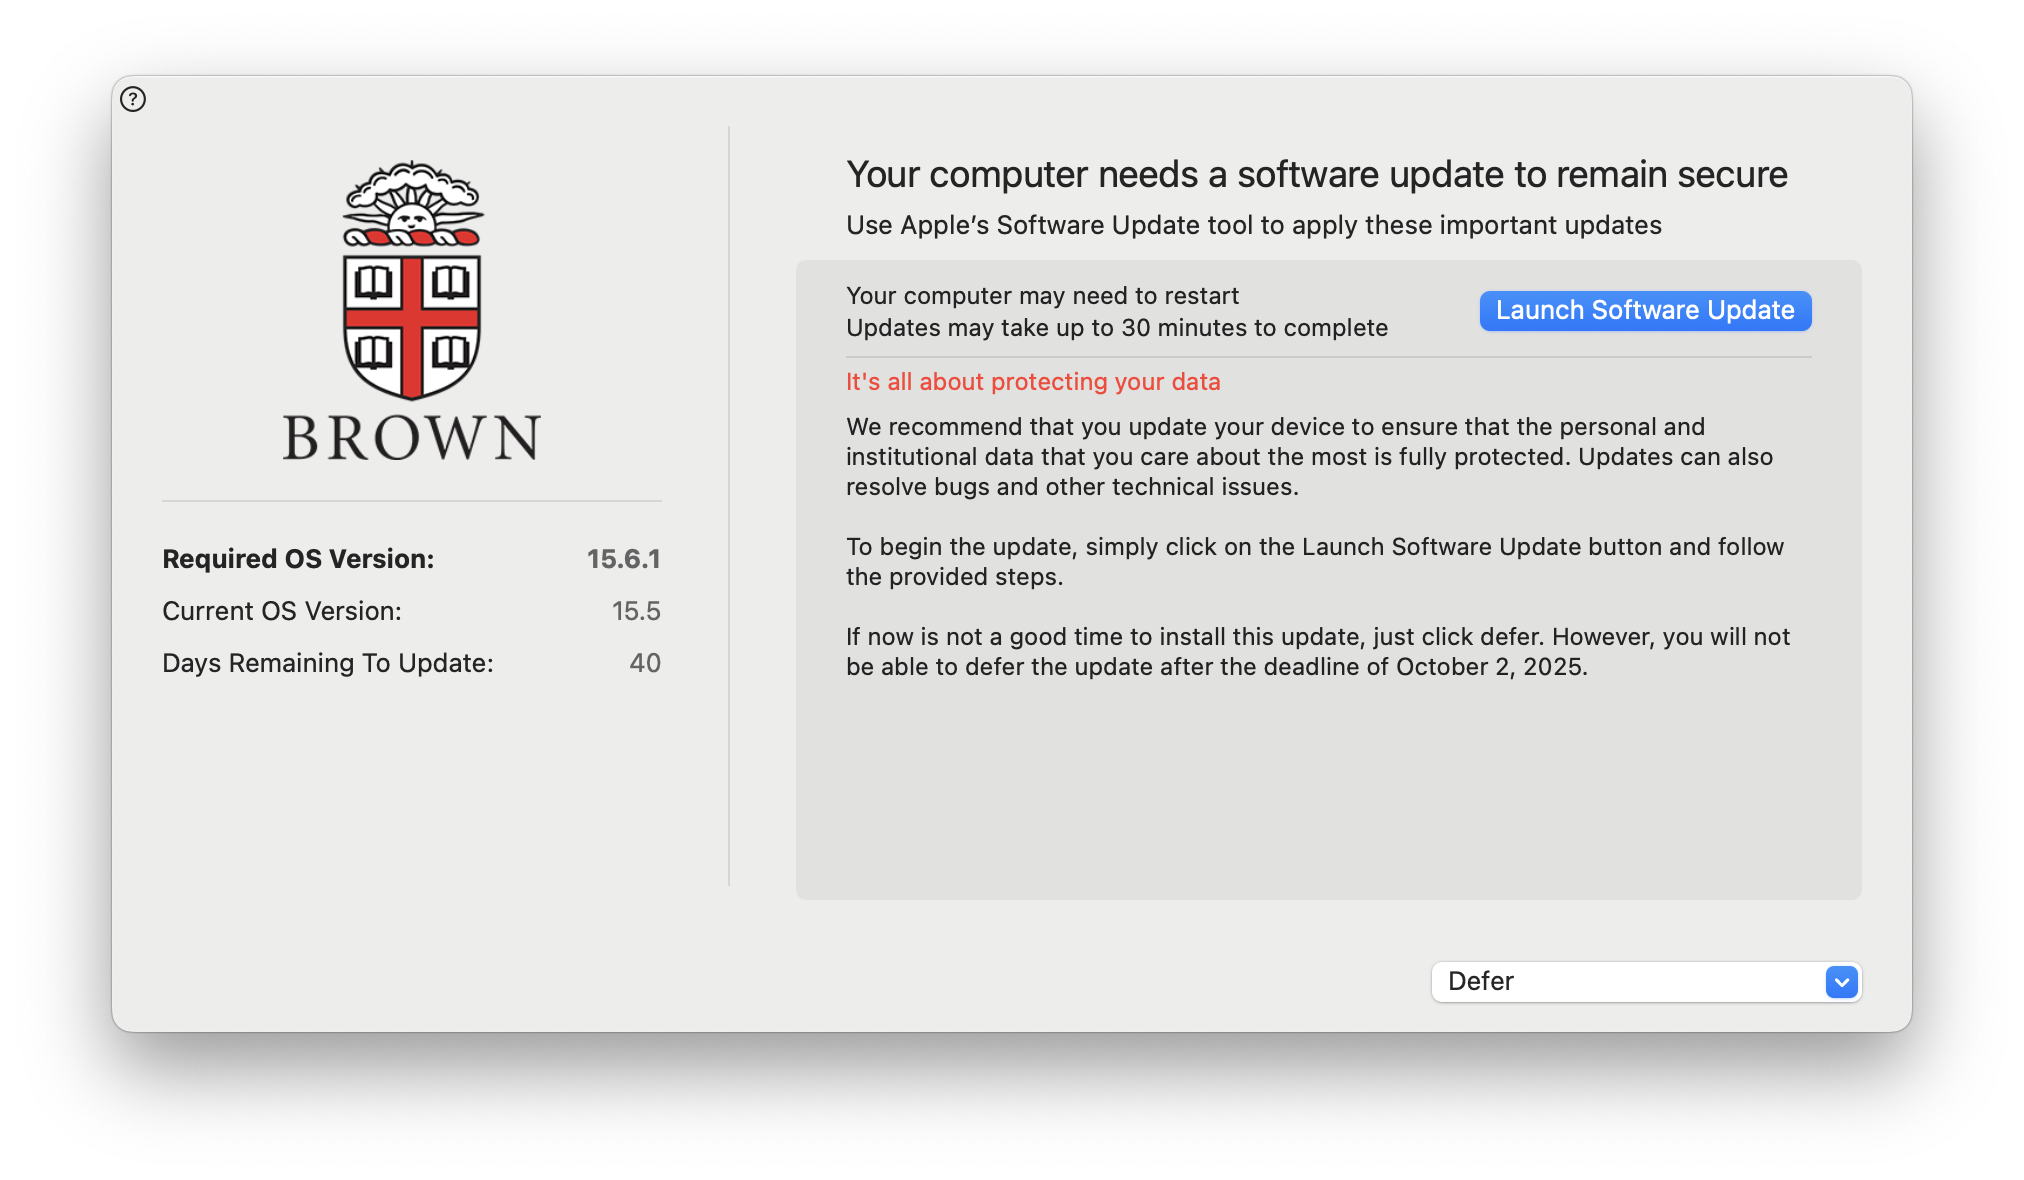The height and width of the screenshot is (1180, 2024).
Task: Click the 15.5 current version value
Action: click(x=636, y=611)
